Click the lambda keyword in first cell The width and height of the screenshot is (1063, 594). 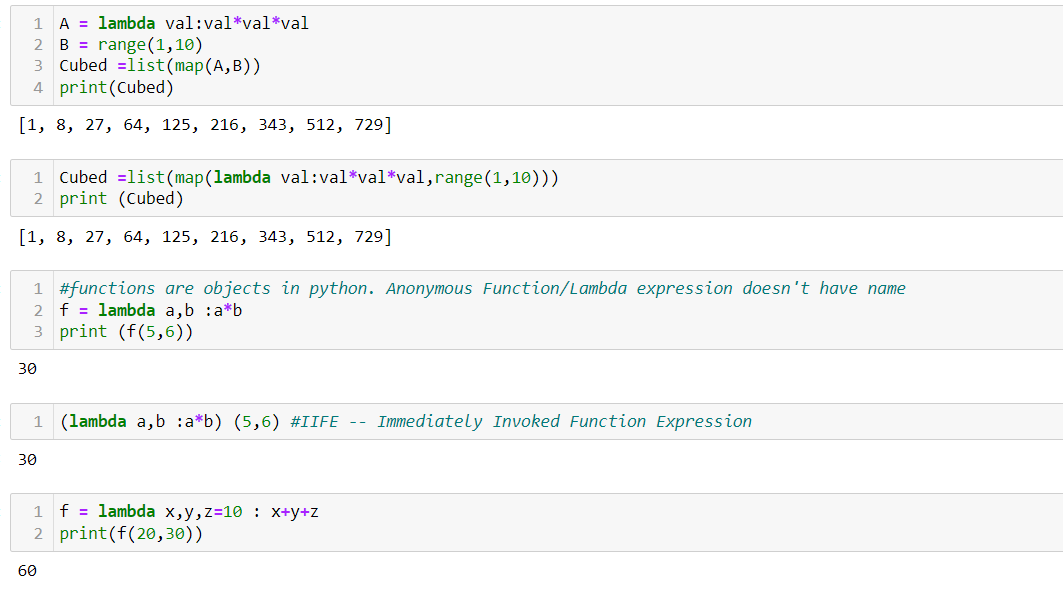[x=126, y=23]
